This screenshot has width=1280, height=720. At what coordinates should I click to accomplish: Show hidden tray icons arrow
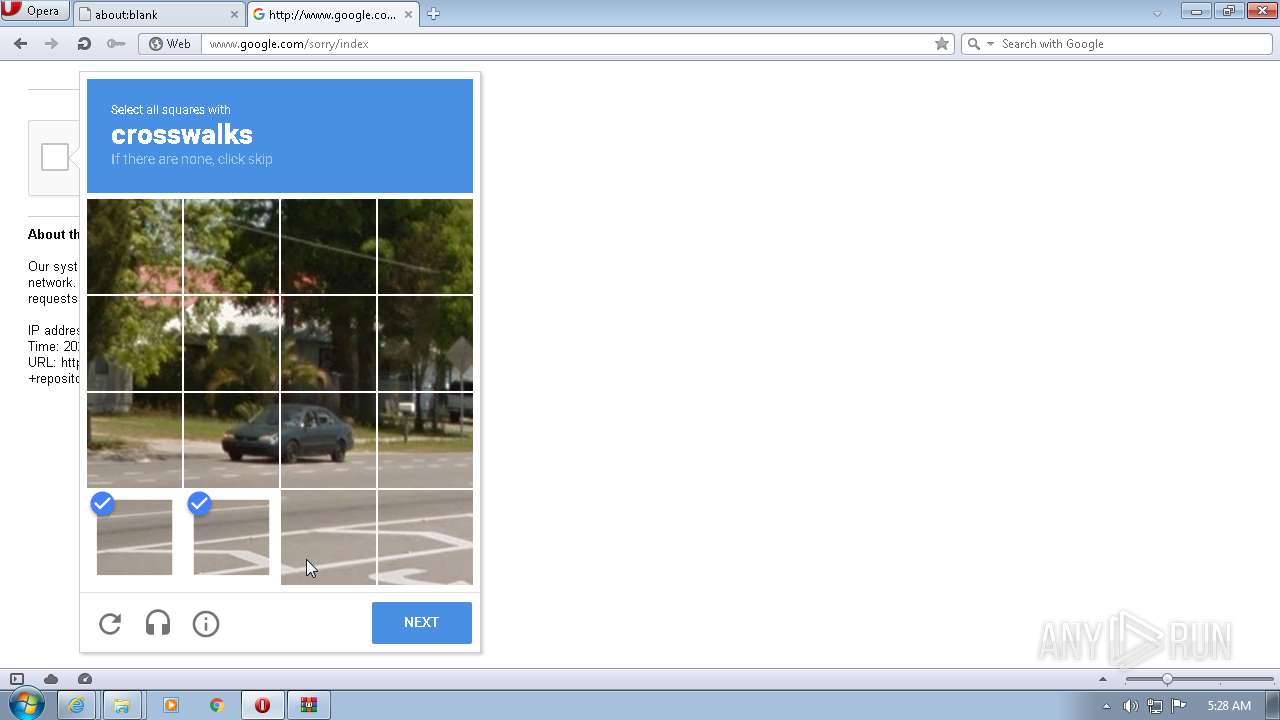(1106, 706)
